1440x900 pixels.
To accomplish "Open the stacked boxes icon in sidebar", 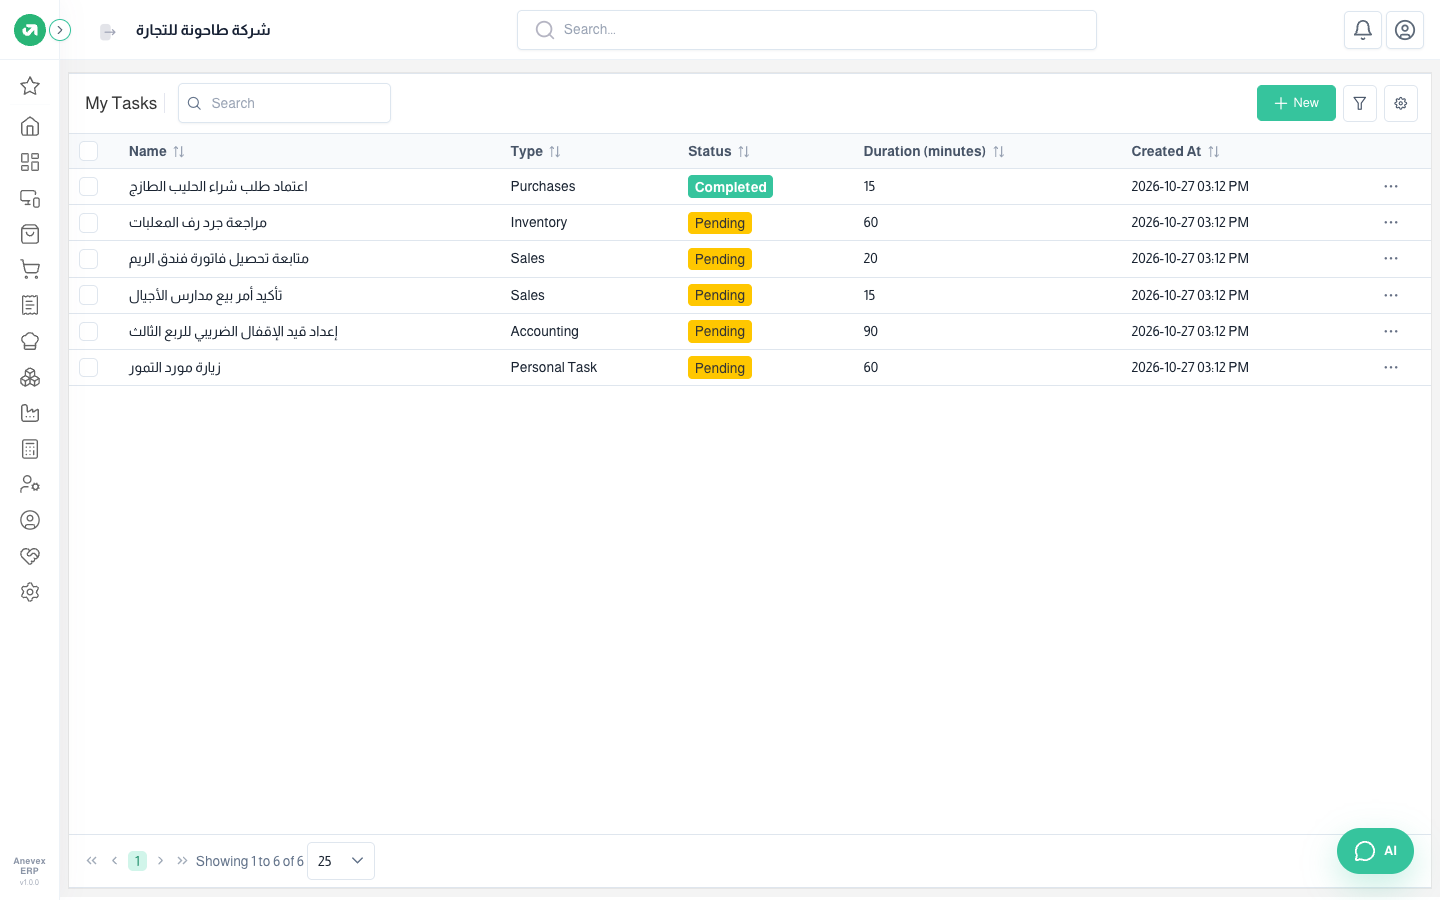I will tap(30, 377).
